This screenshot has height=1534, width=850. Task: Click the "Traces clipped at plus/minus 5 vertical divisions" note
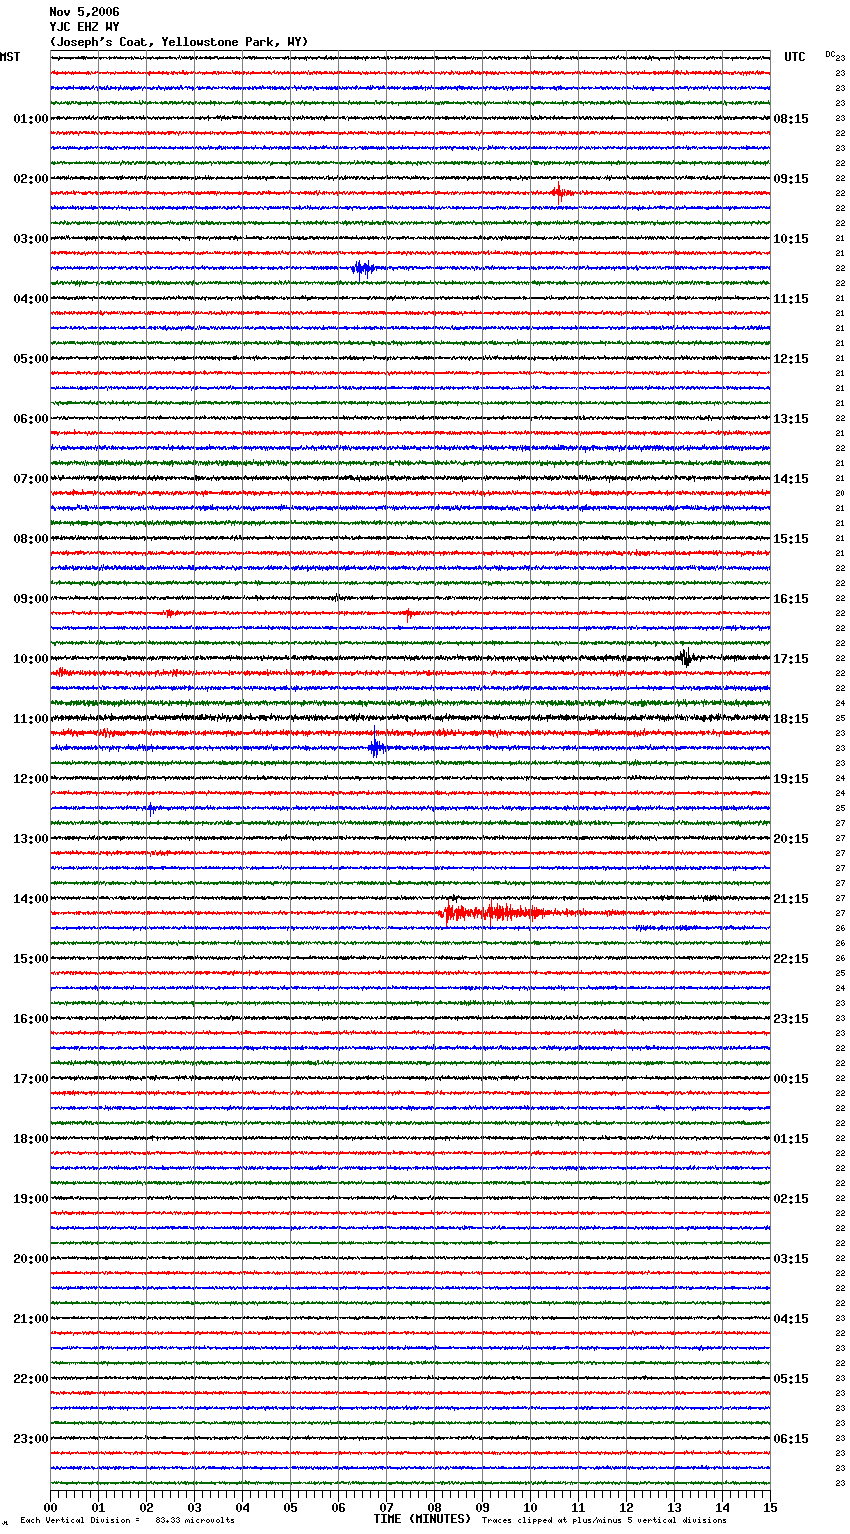click(x=604, y=1521)
